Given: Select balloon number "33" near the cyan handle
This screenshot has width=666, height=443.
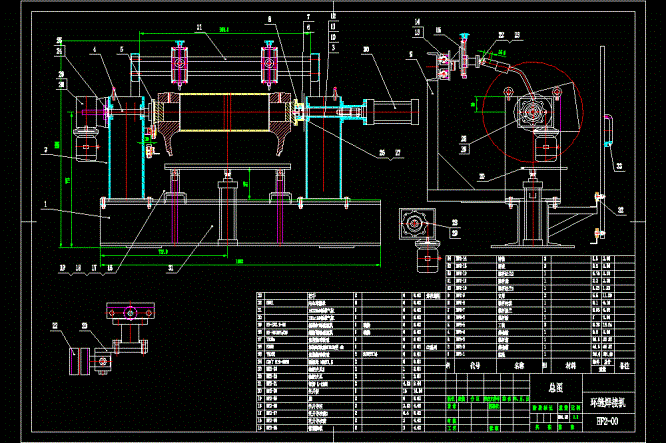Looking at the screenshot, I should click(619, 166).
